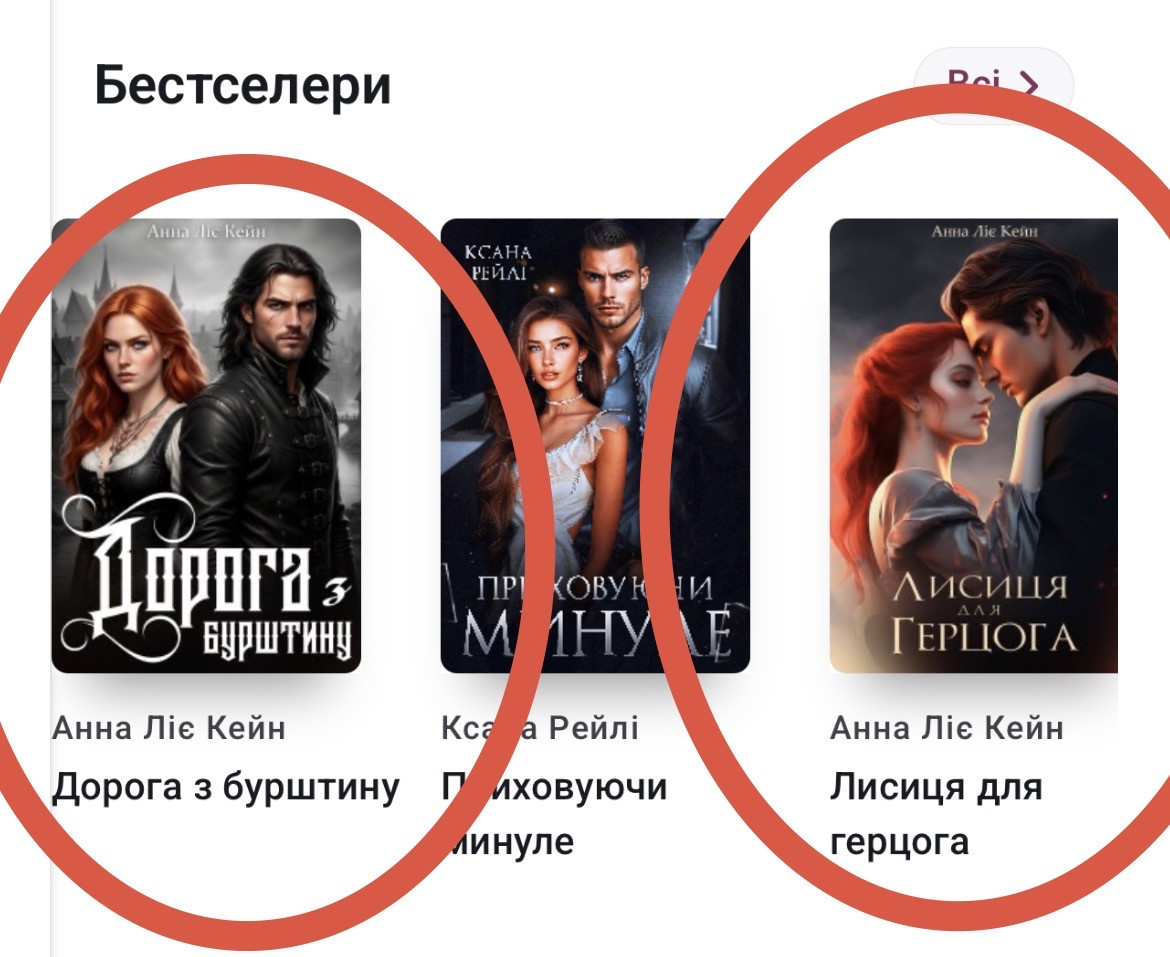Open the title link Дорога з бурштину
This screenshot has width=1170, height=957.
pos(226,788)
